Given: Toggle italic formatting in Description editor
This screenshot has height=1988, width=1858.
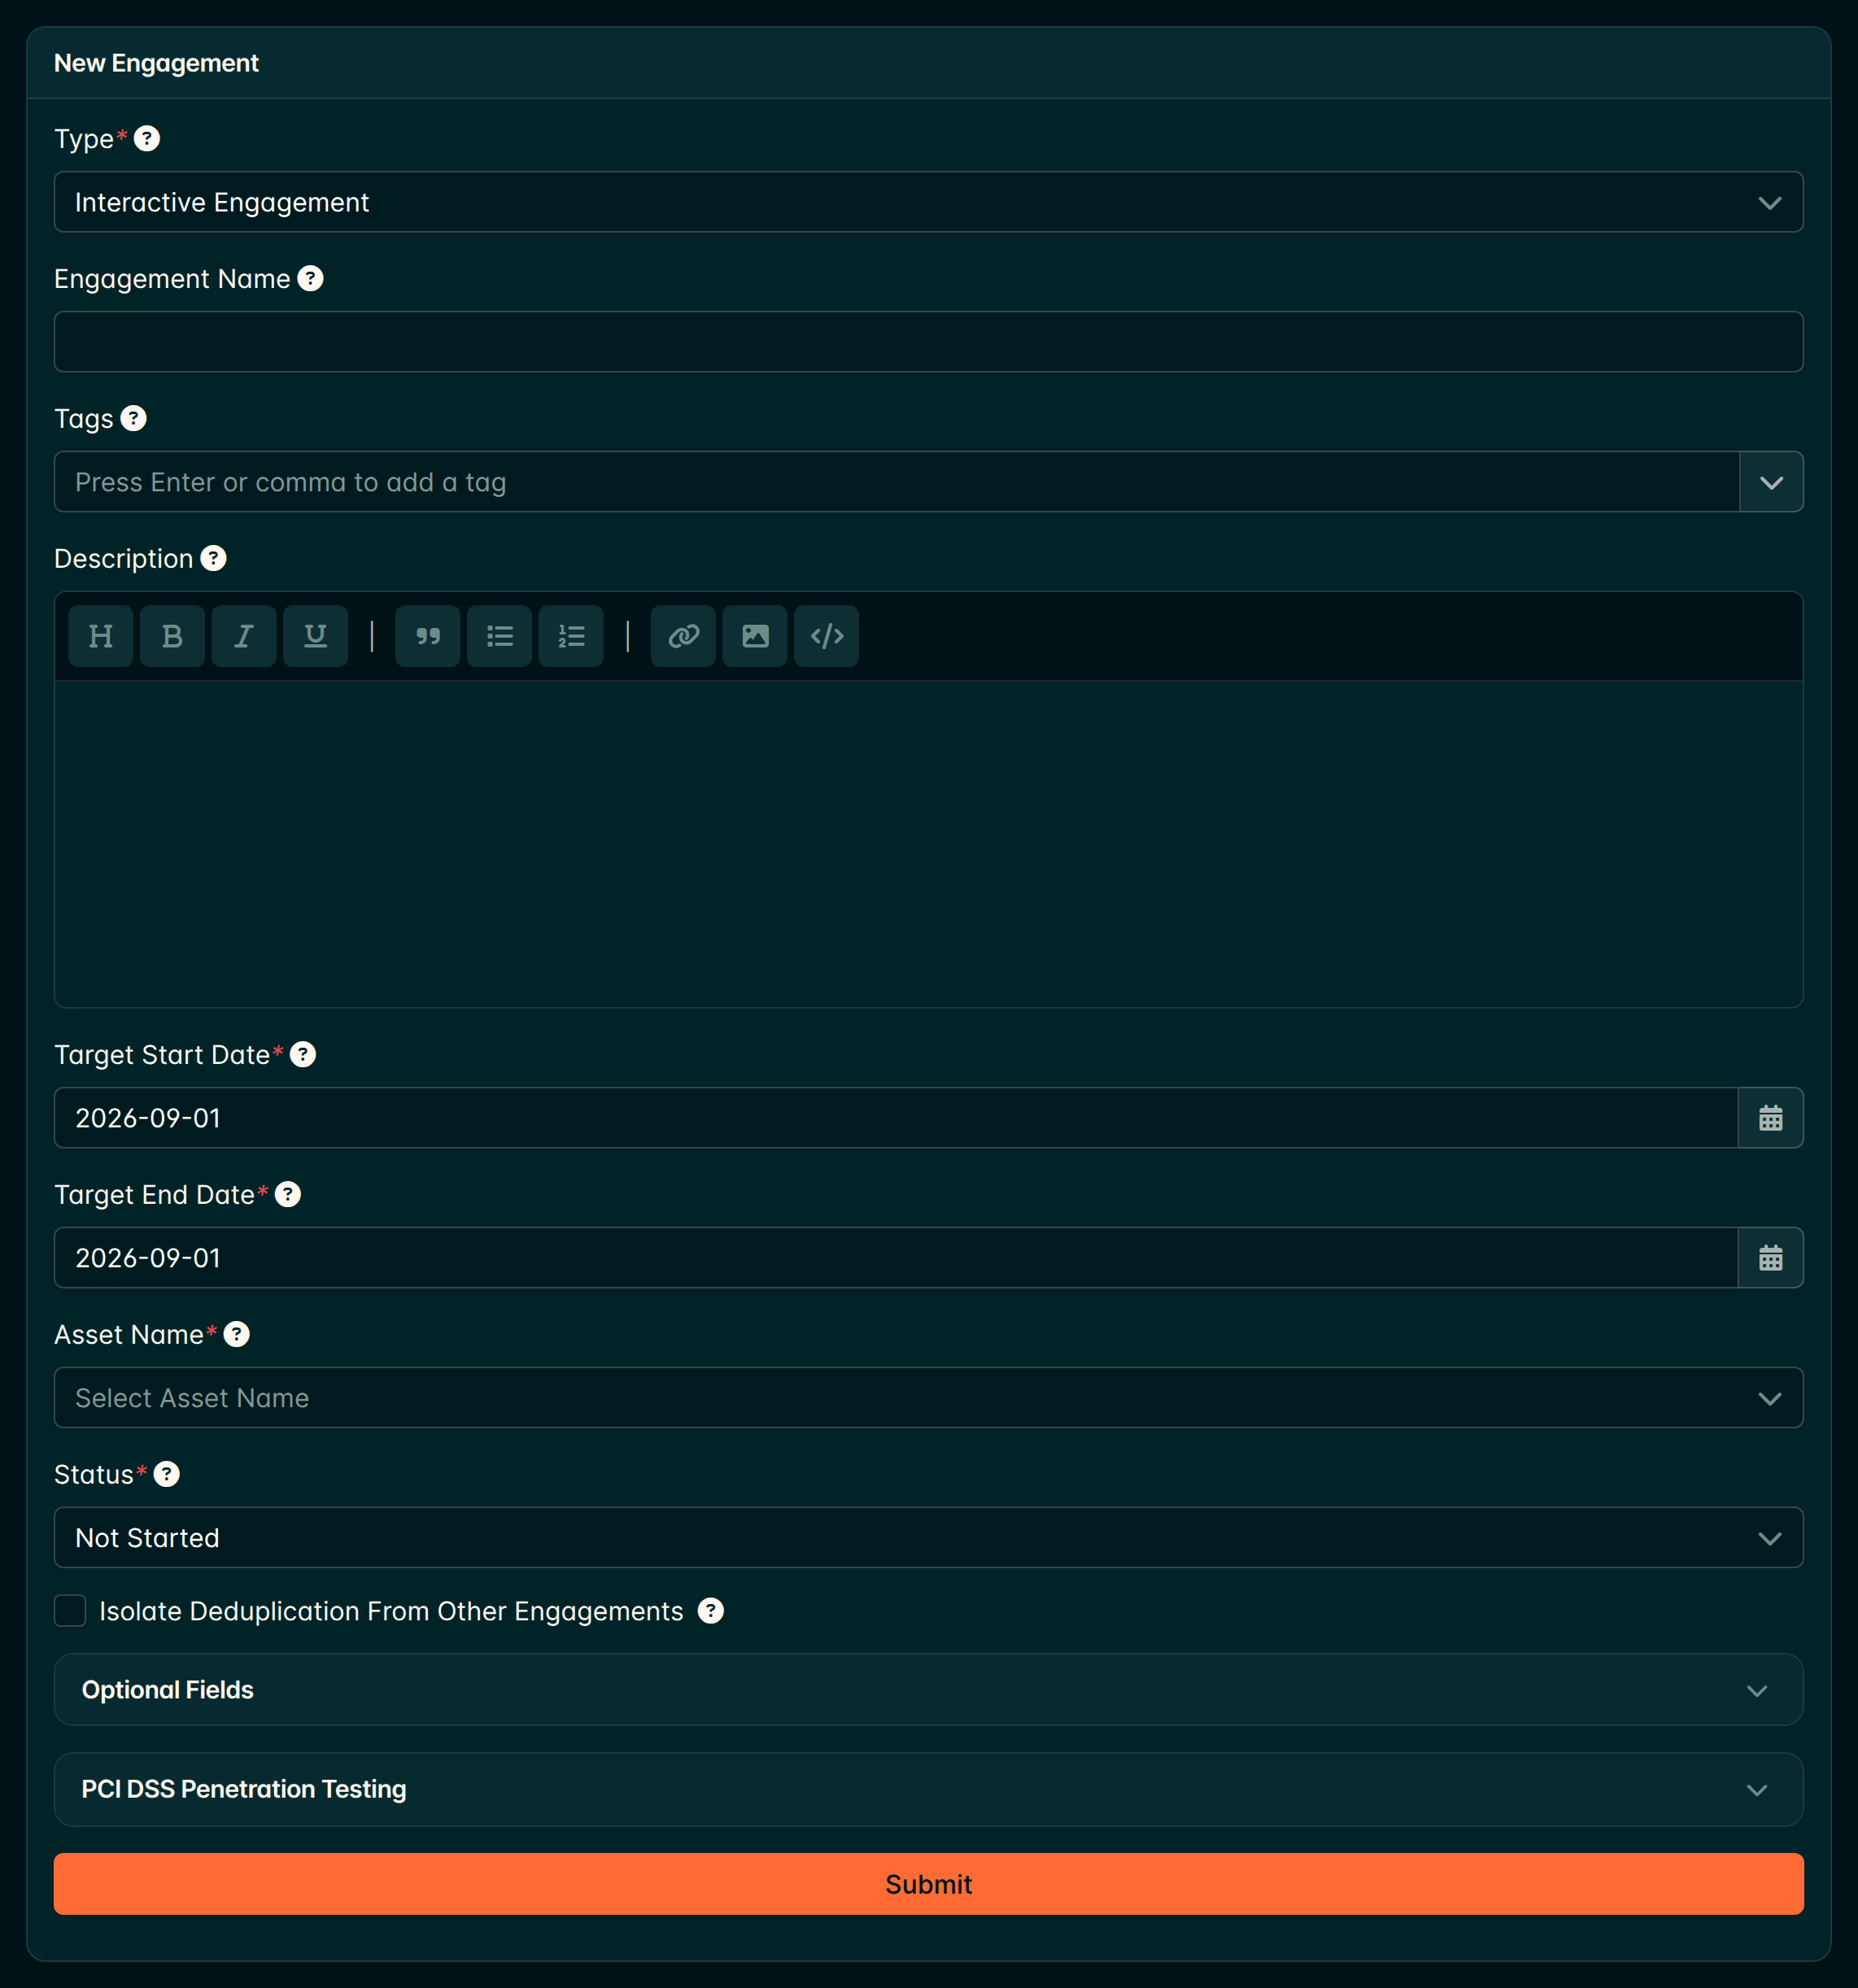Looking at the screenshot, I should pos(244,636).
